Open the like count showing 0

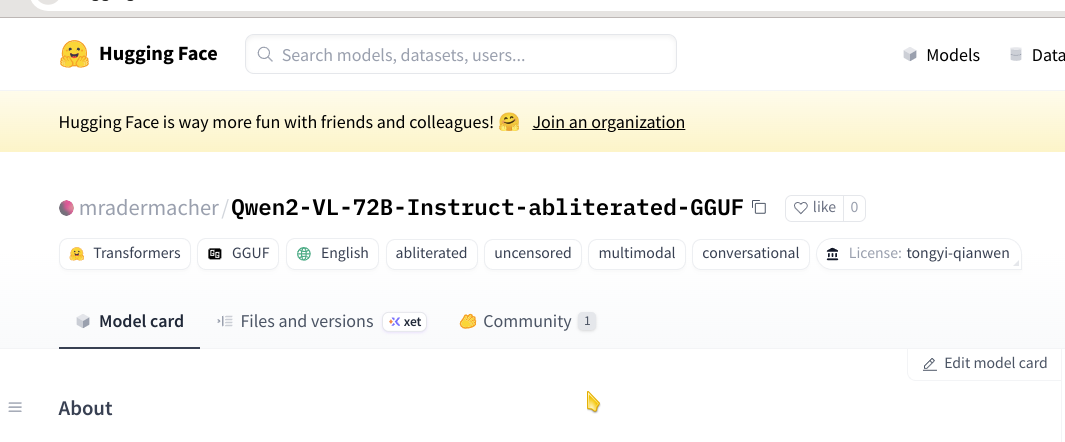(x=854, y=208)
